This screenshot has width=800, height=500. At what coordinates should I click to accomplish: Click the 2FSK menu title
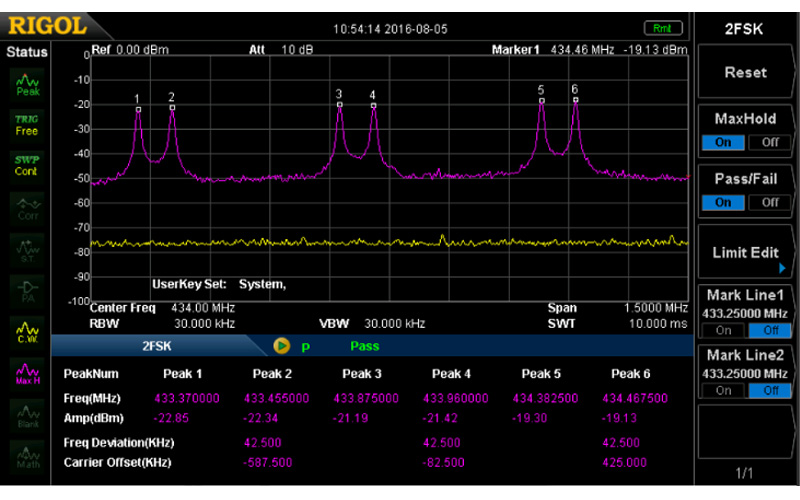click(745, 29)
